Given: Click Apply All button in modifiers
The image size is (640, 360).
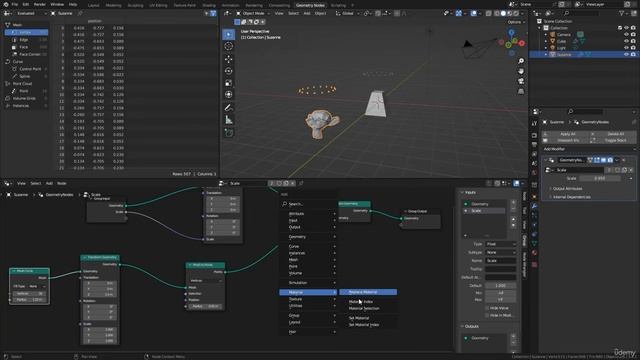Looking at the screenshot, I should (564, 134).
